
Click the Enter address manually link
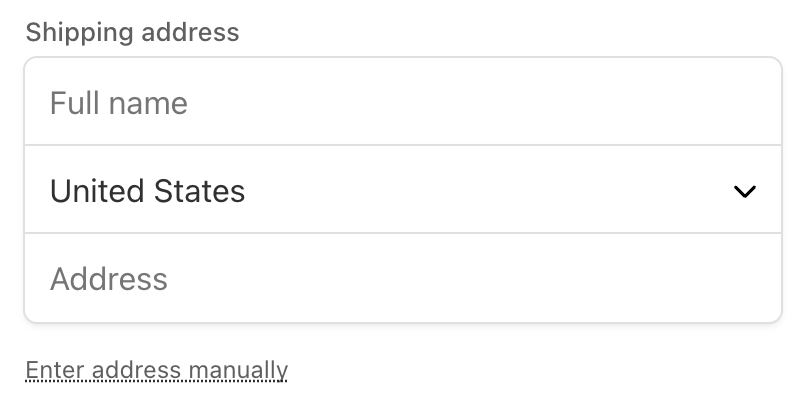coord(156,370)
